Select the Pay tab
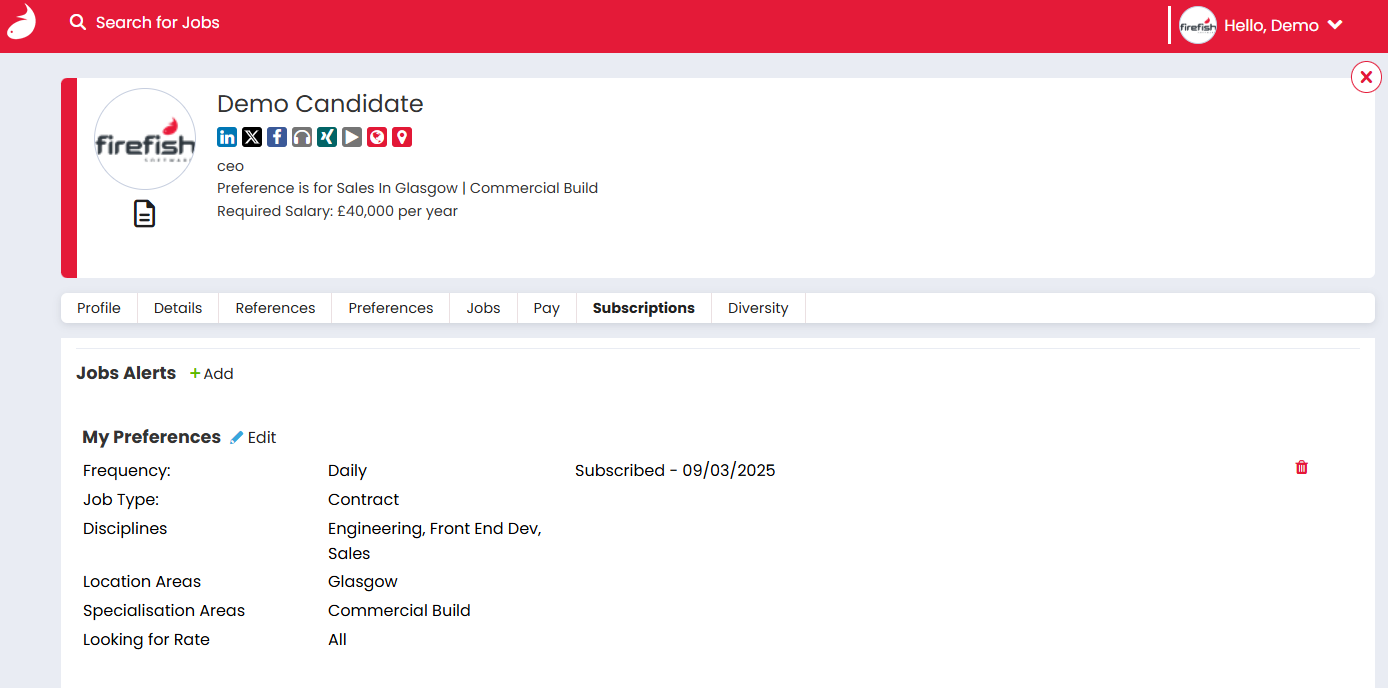This screenshot has height=688, width=1388. pyautogui.click(x=546, y=308)
